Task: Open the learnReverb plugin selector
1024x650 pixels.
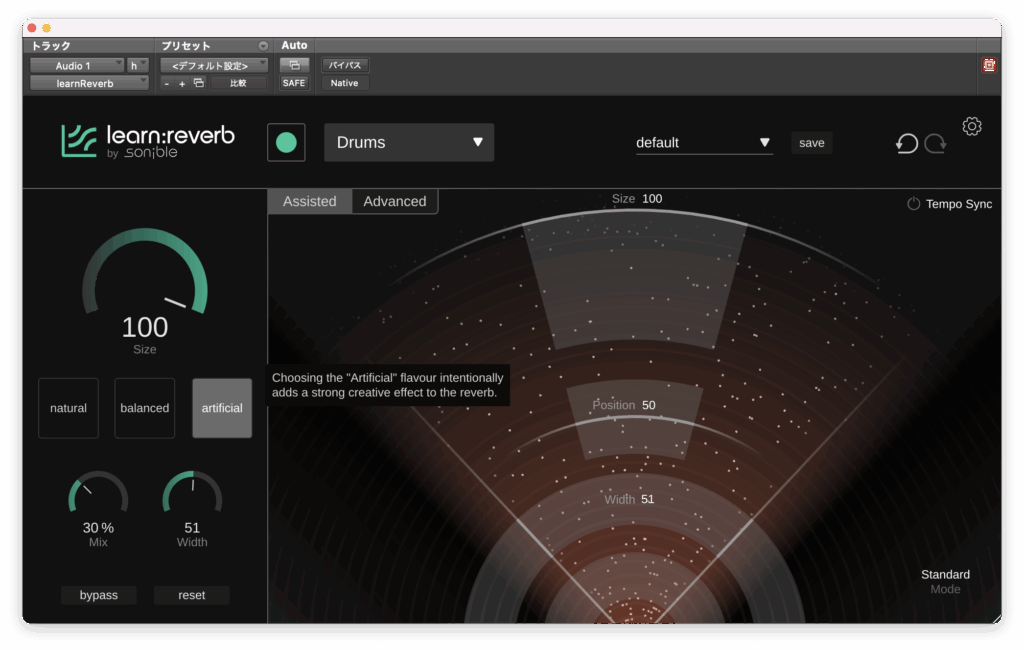Action: coord(89,83)
